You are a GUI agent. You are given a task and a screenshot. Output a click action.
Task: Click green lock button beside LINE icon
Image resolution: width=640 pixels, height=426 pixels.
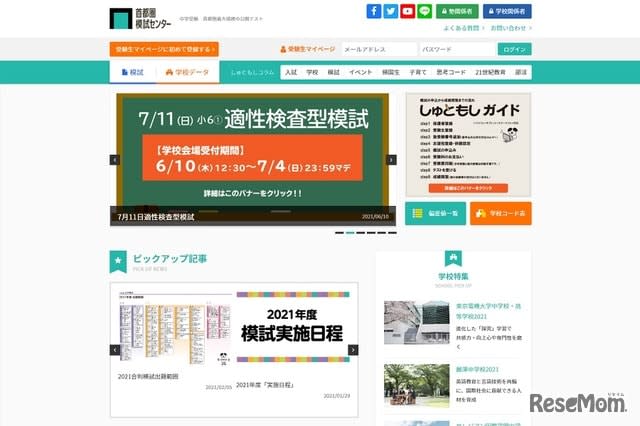pos(457,11)
